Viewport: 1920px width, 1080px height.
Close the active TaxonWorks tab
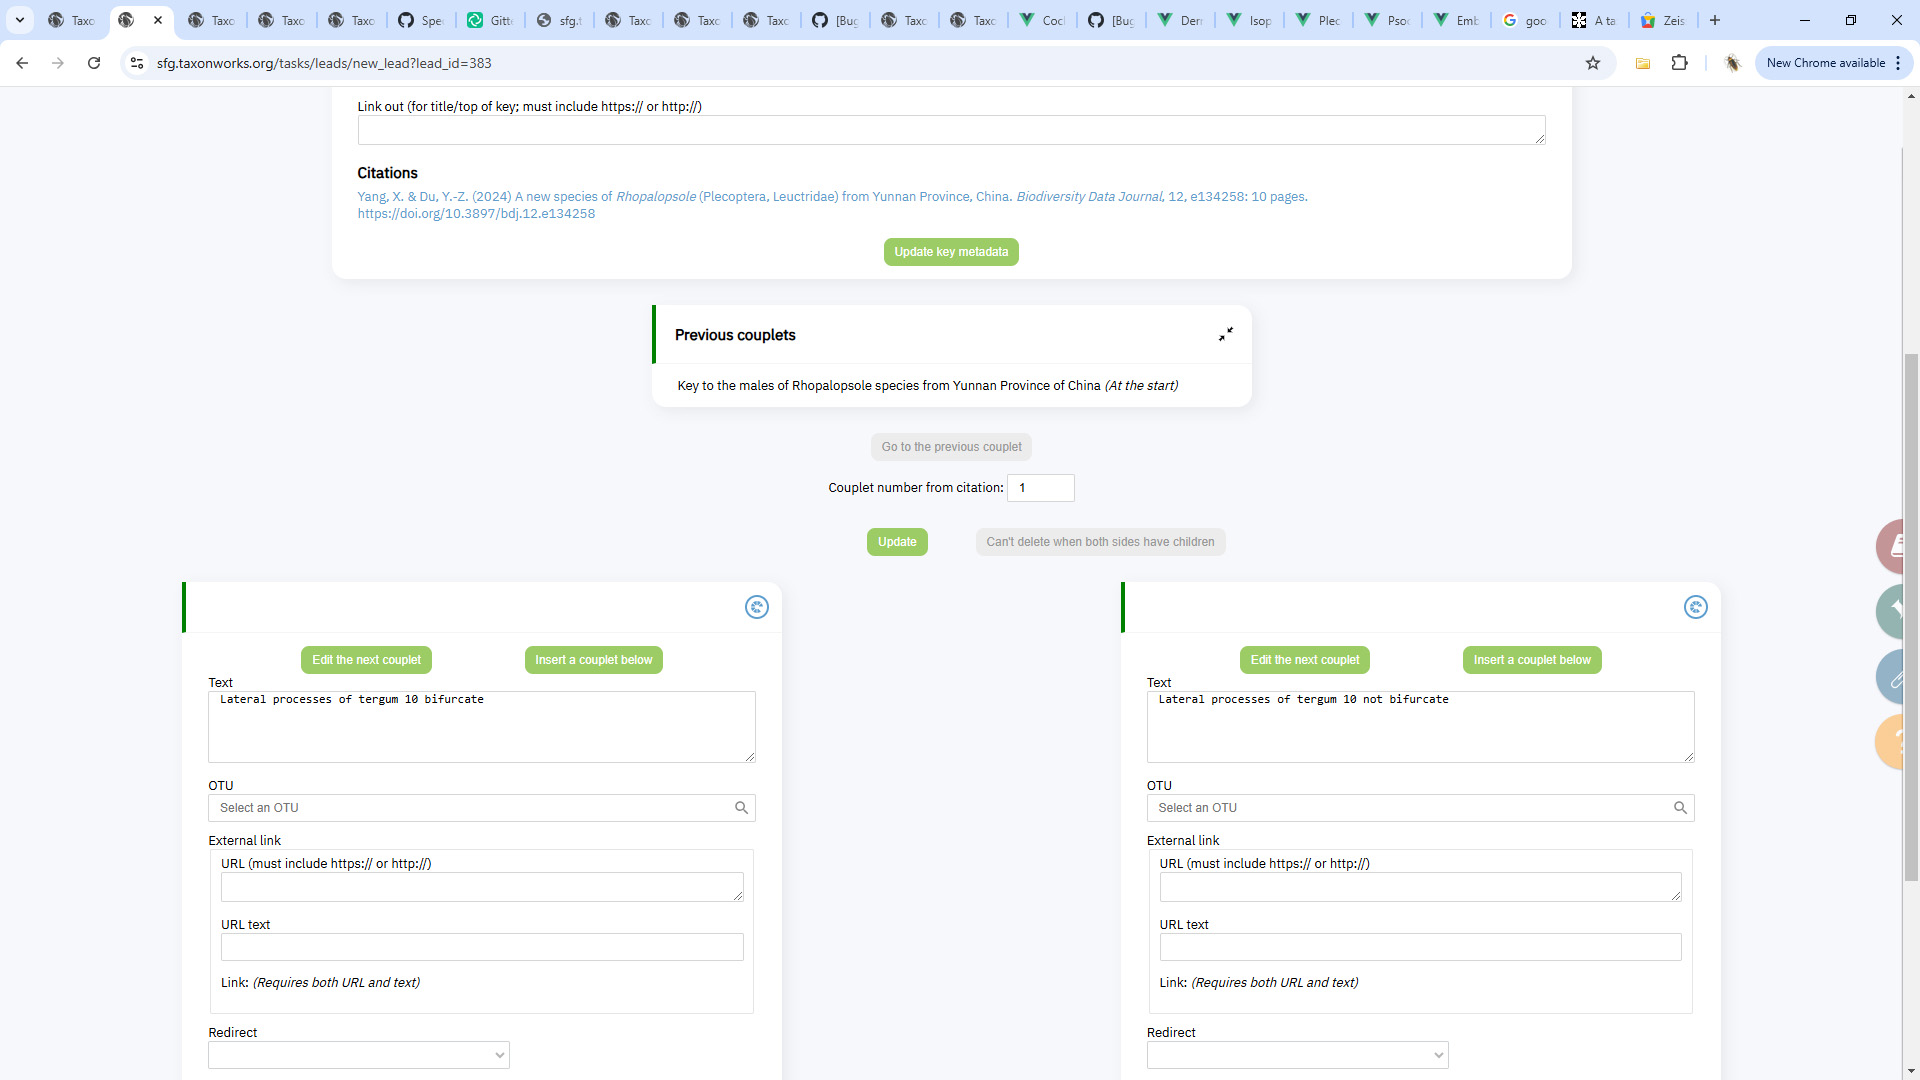[x=158, y=20]
